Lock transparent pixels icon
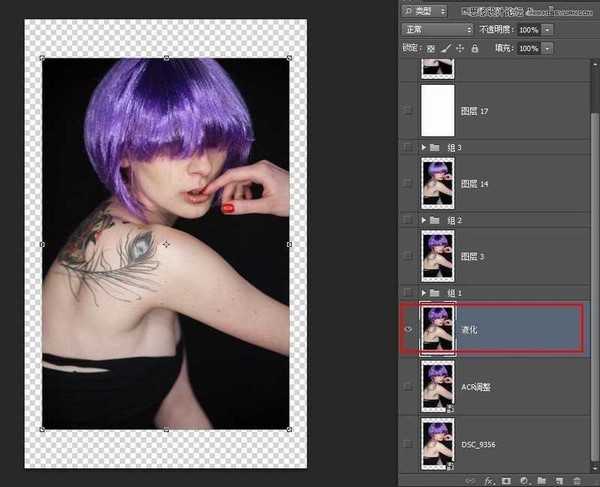Image resolution: width=600 pixels, height=487 pixels. click(x=431, y=48)
